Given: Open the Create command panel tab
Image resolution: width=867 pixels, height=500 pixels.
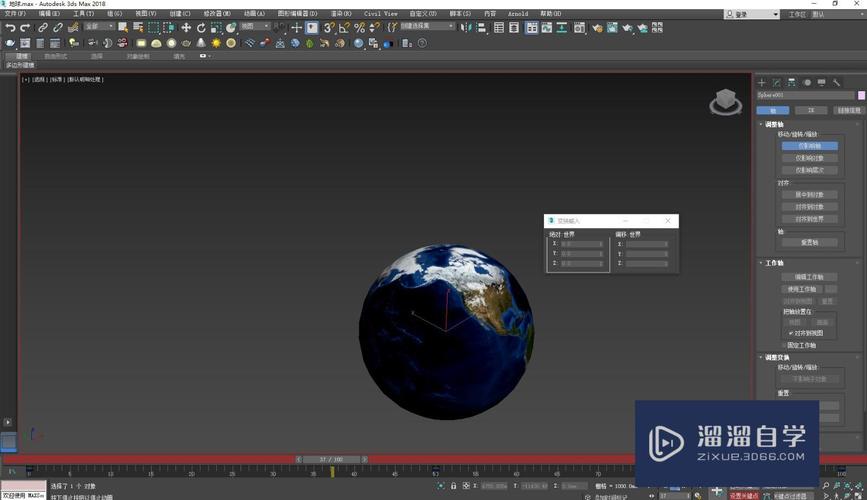Looking at the screenshot, I should pos(762,82).
